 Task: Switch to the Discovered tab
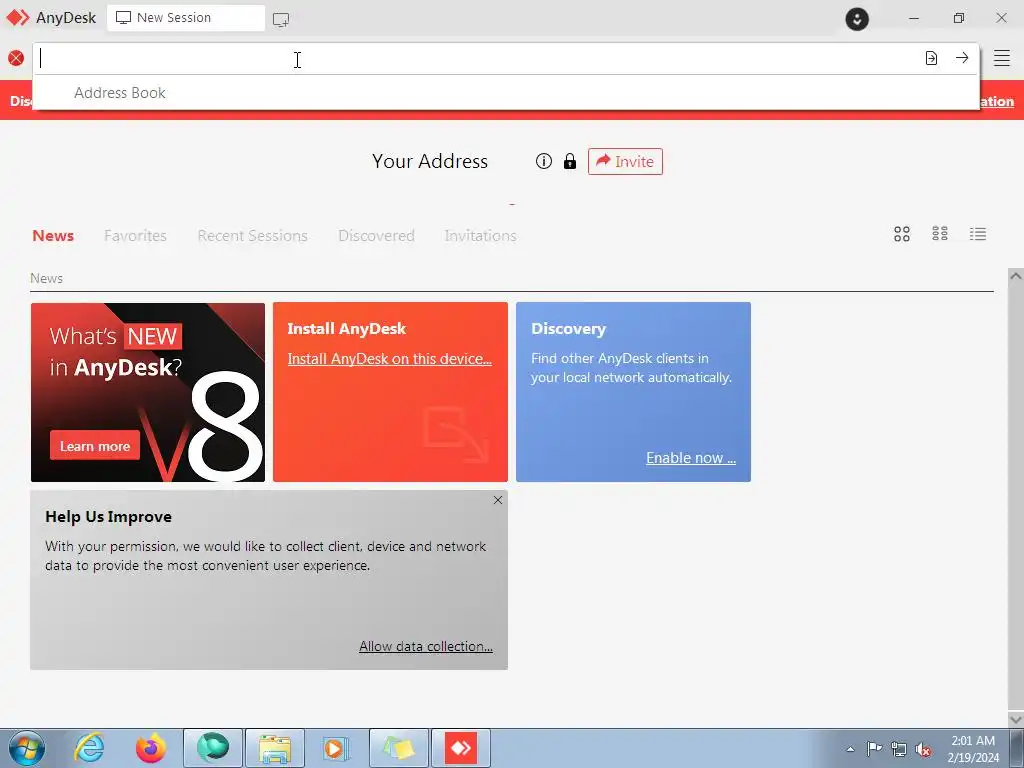[376, 236]
